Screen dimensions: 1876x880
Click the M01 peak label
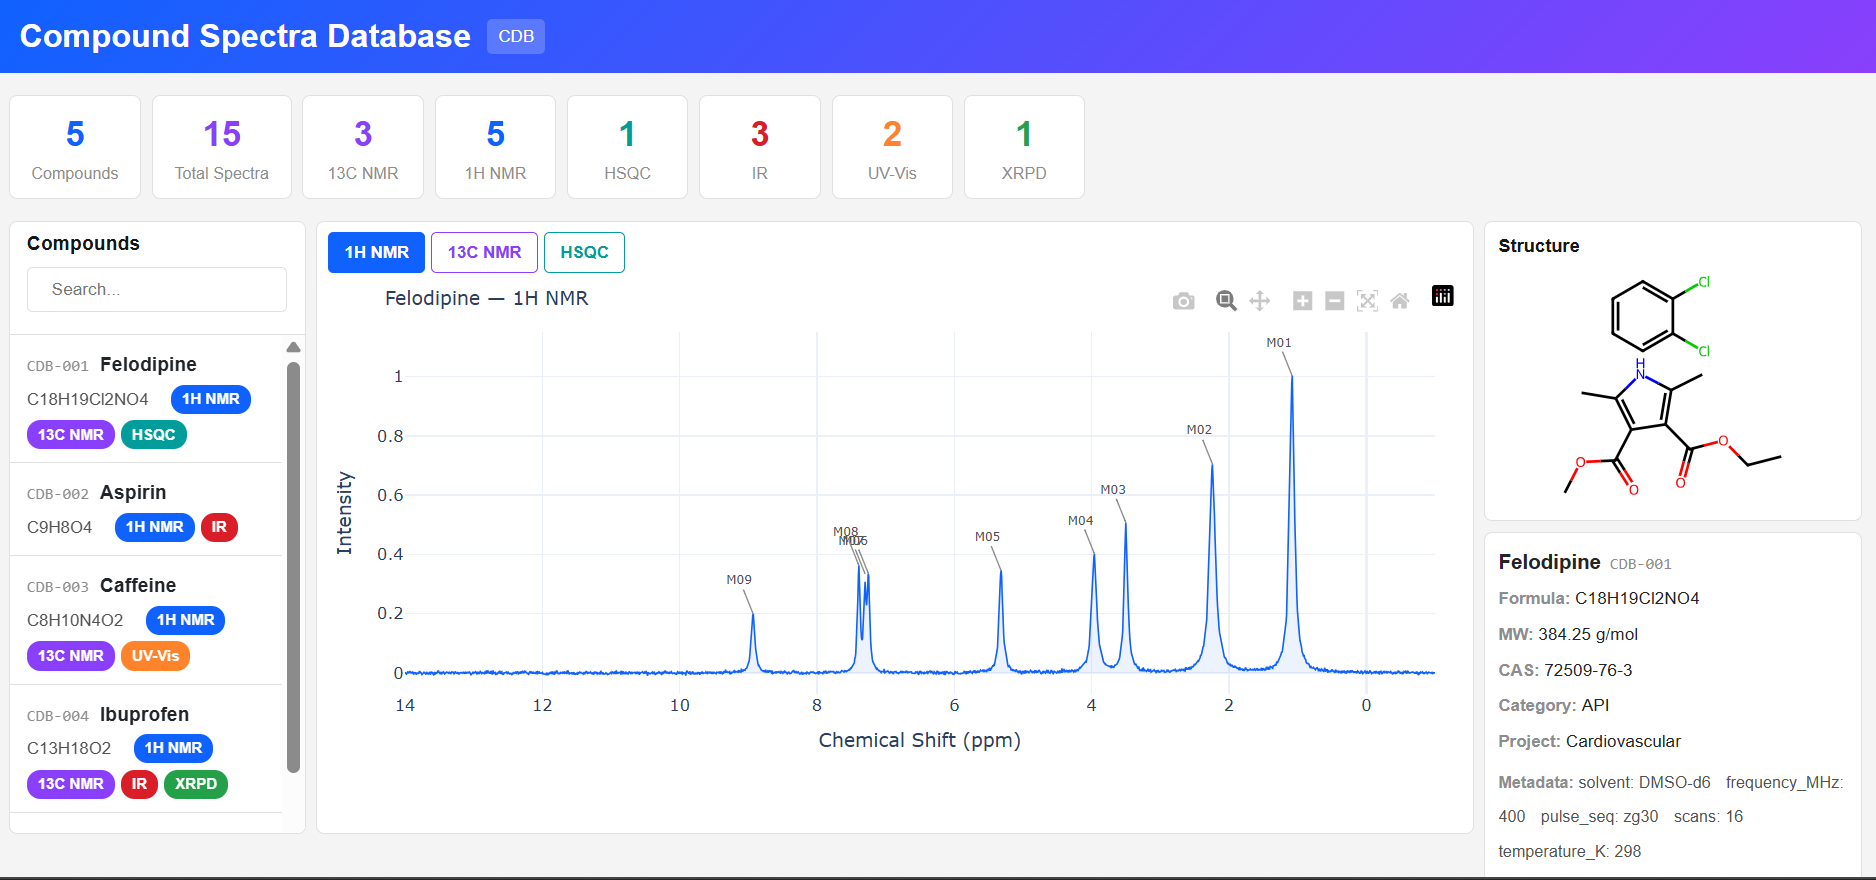[x=1278, y=343]
